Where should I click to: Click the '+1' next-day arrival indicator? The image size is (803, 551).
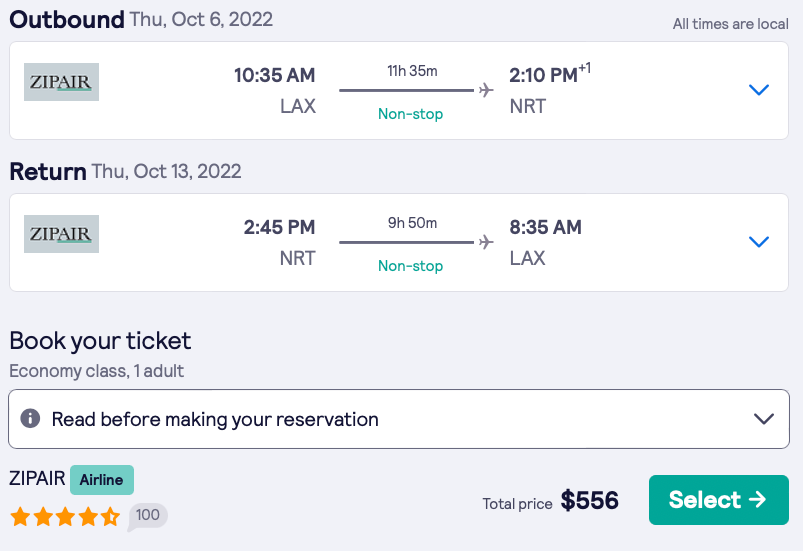click(x=585, y=68)
